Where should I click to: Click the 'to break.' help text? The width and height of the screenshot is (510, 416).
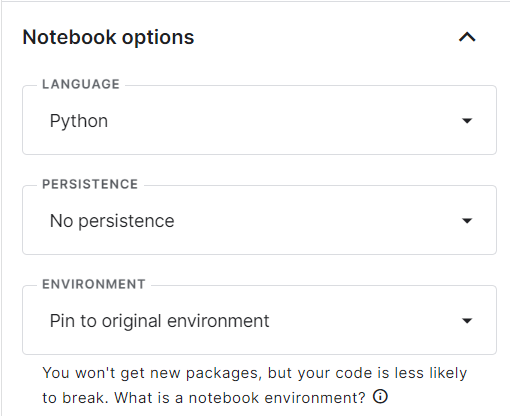75,397
